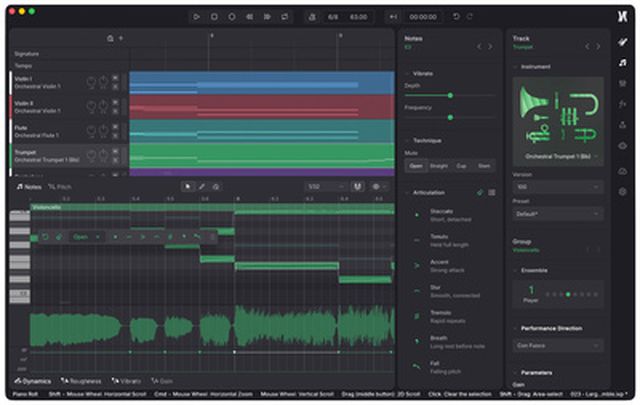Undo the last action
Viewport: 640px width, 405px height.
[x=456, y=17]
